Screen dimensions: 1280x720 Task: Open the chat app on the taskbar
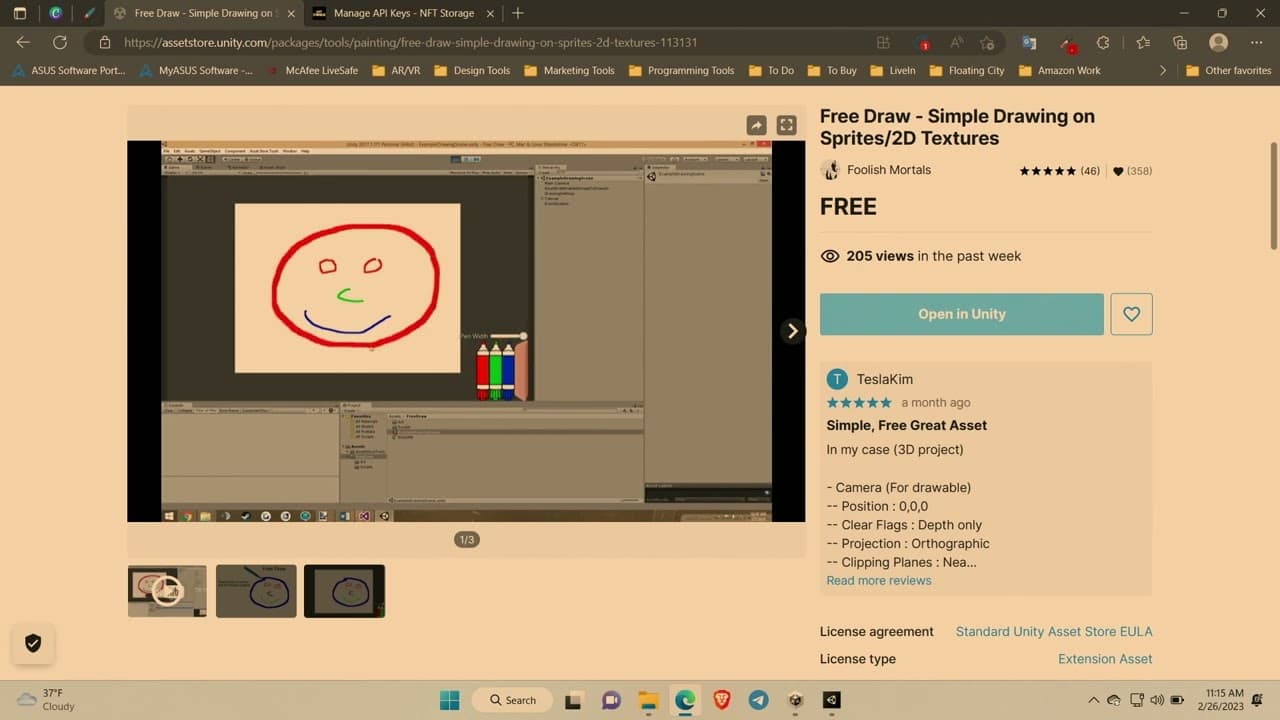click(x=611, y=700)
